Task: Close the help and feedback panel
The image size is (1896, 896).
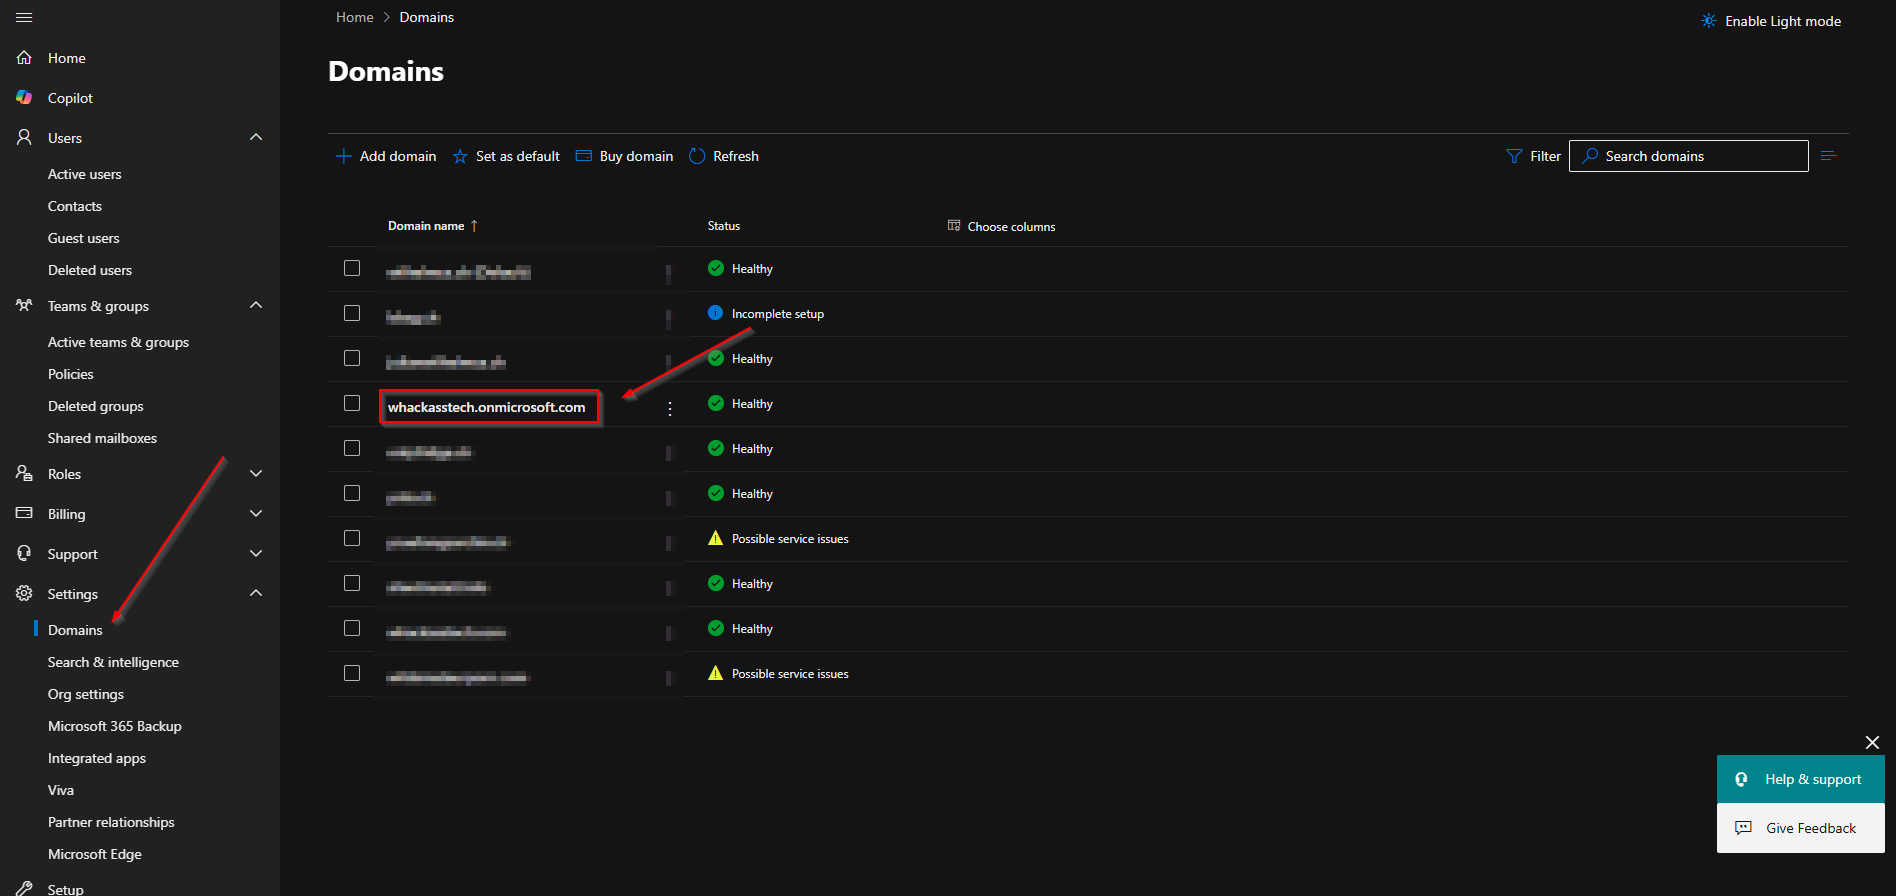Action: coord(1872,742)
